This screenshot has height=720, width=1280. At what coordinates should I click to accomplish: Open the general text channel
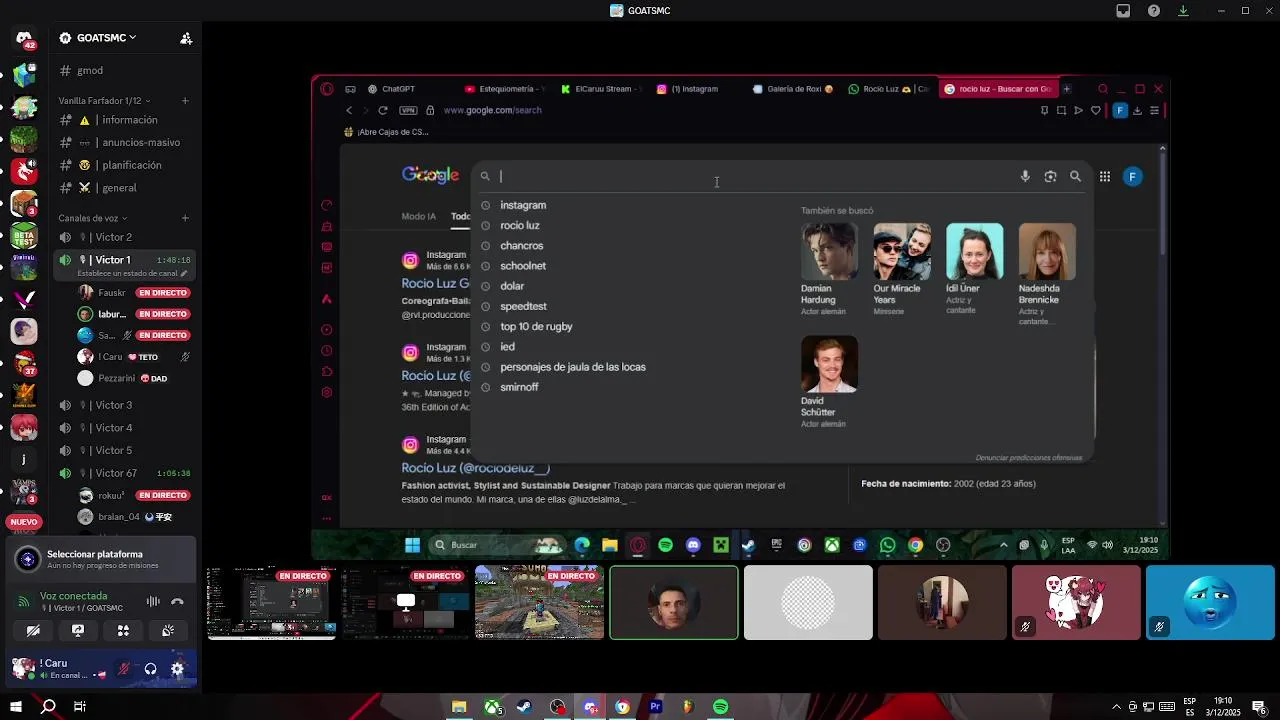click(x=125, y=188)
